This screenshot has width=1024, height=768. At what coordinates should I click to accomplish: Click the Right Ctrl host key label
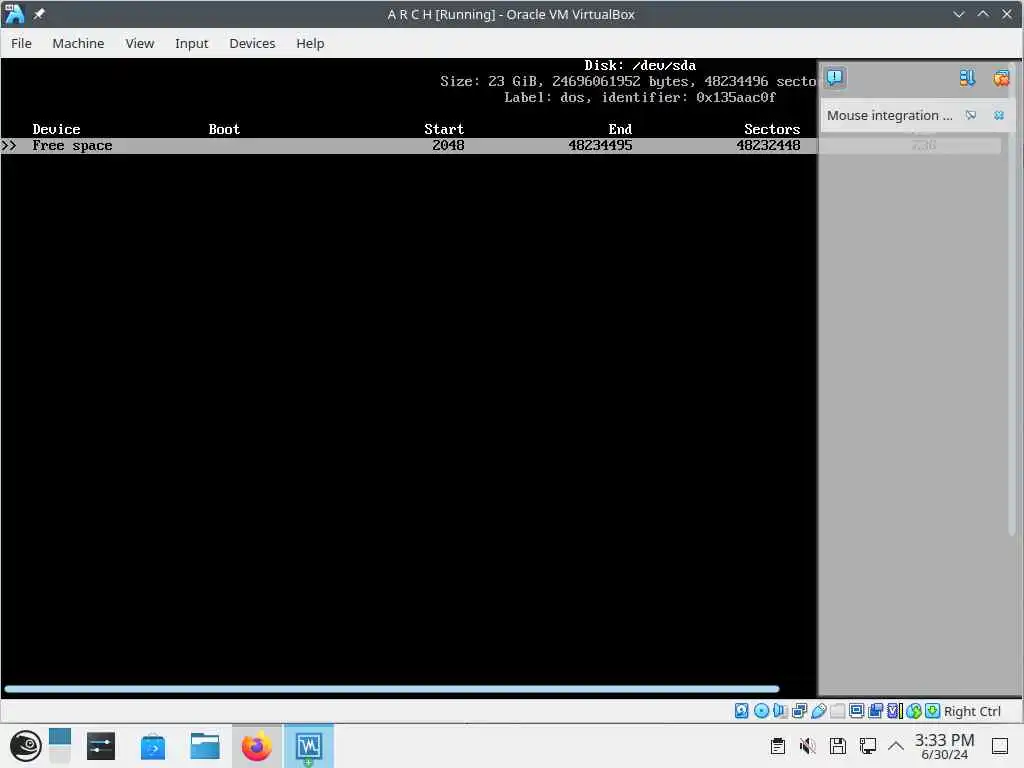point(972,711)
